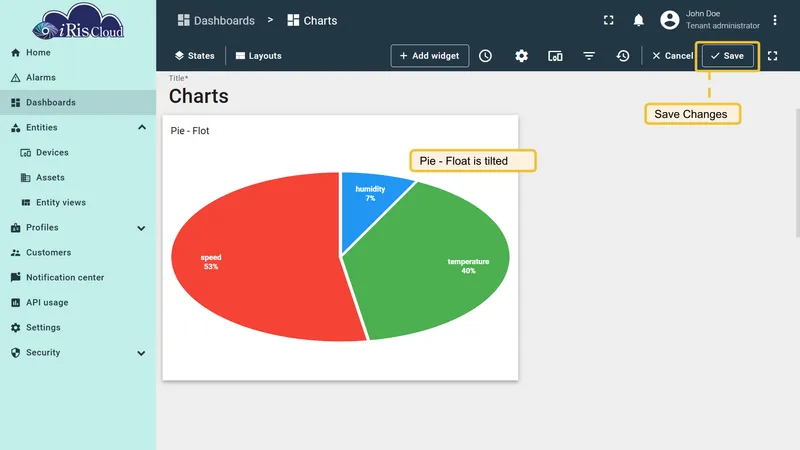Click the Customers people icon
Viewport: 800px width, 450px height.
15,253
